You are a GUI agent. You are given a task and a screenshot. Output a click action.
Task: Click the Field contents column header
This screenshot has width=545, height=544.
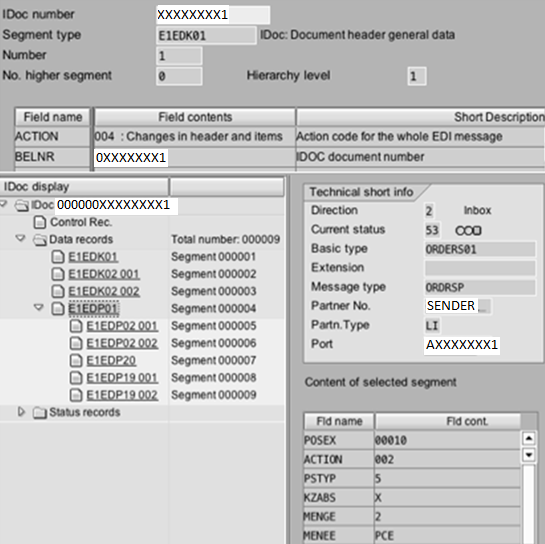195,117
